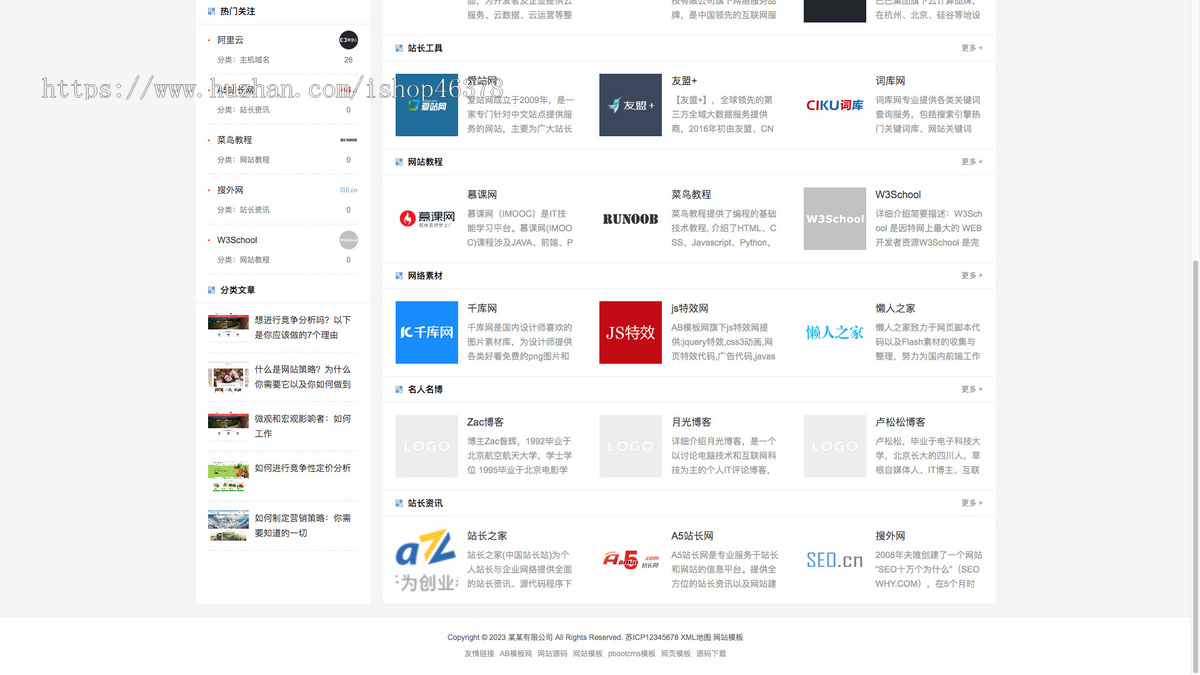This screenshot has height=675, width=1200.
Task: Open the 懒人之家 logo image
Action: 835,332
